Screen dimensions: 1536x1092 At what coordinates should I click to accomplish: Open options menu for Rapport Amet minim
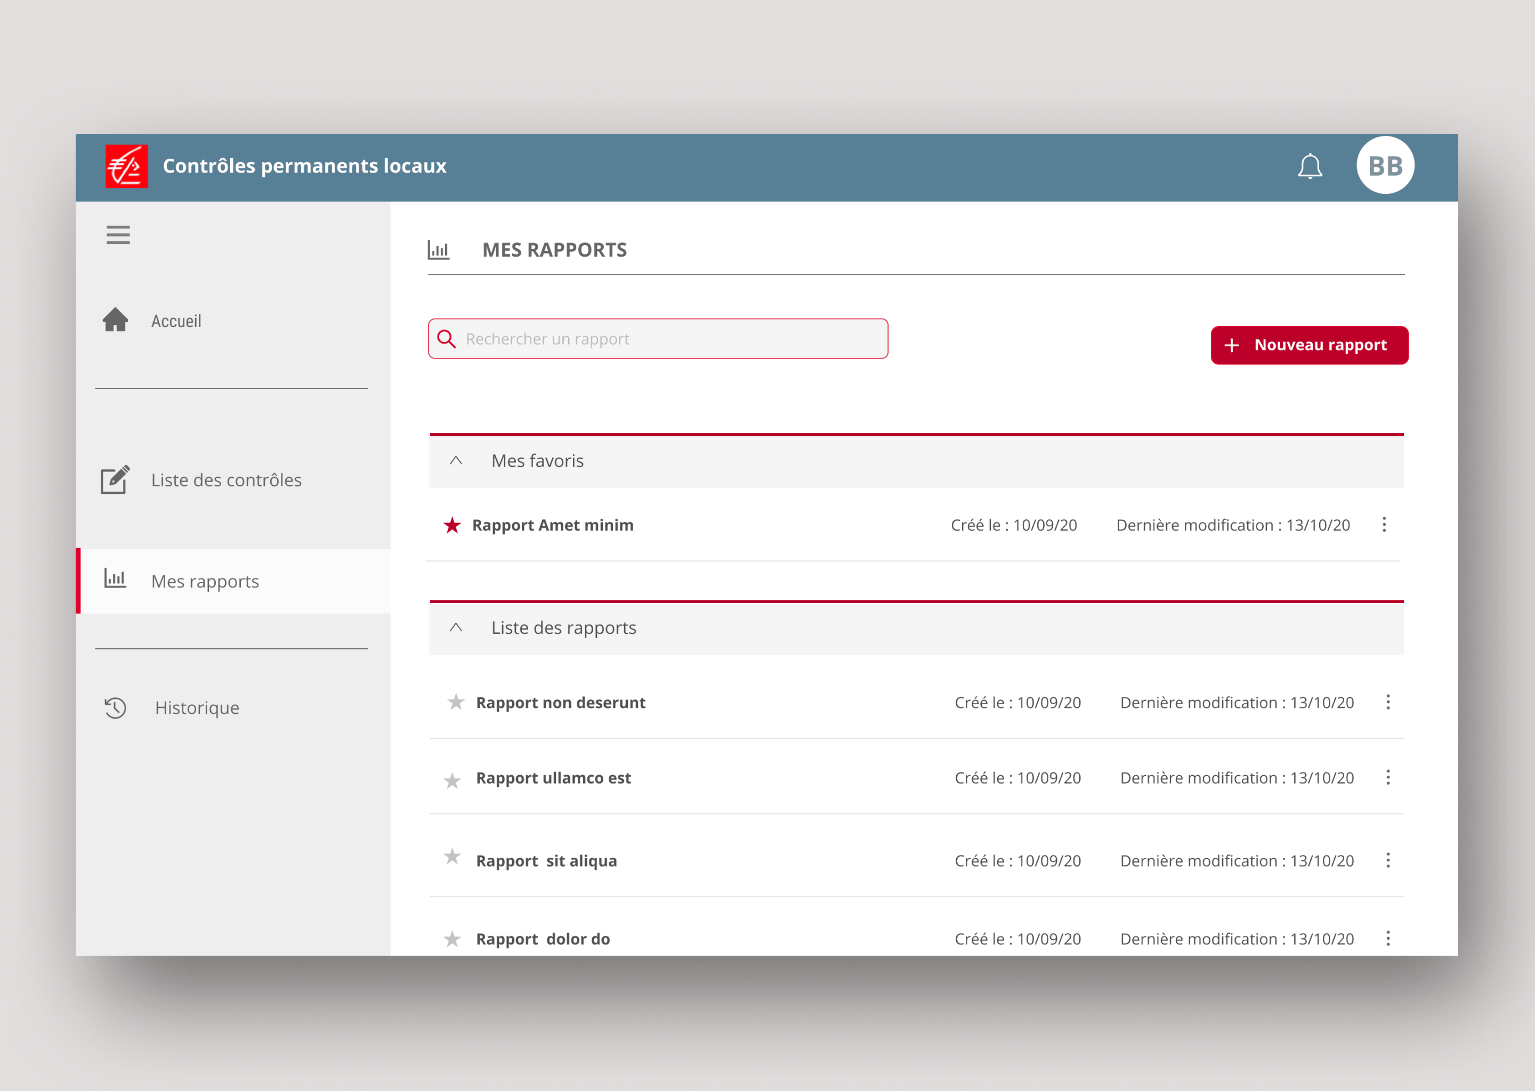coord(1384,525)
